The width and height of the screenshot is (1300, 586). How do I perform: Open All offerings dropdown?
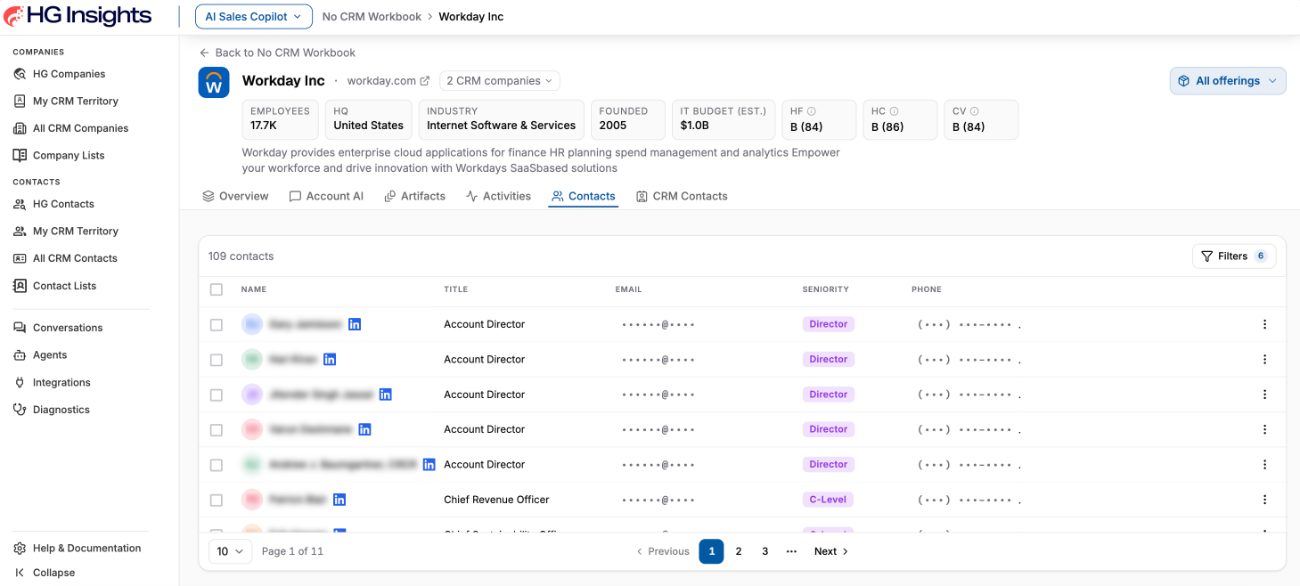click(x=1228, y=81)
